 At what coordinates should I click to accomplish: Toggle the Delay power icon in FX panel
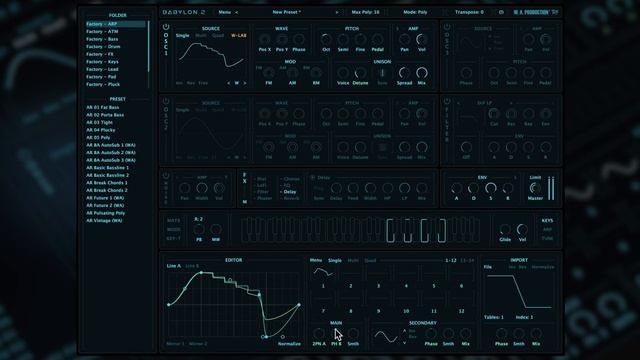(313, 178)
